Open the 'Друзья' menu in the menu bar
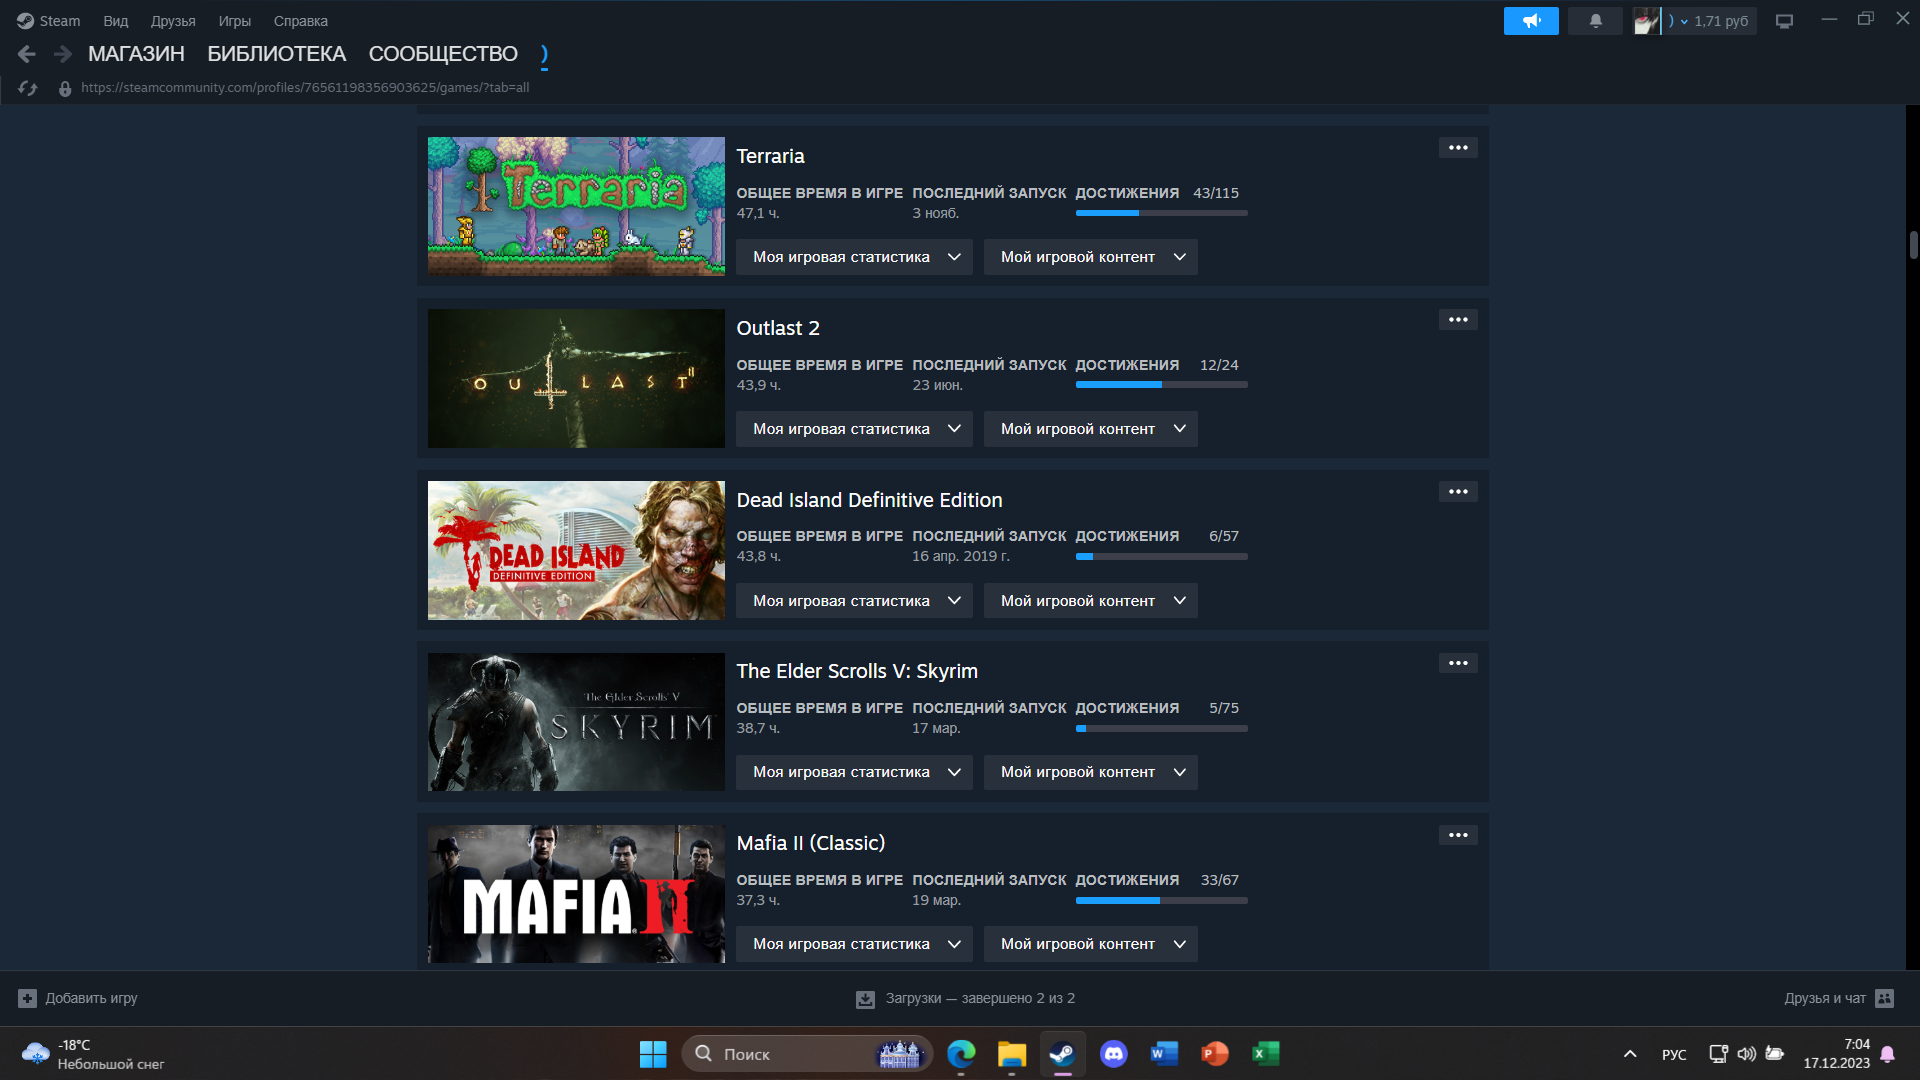 [173, 21]
